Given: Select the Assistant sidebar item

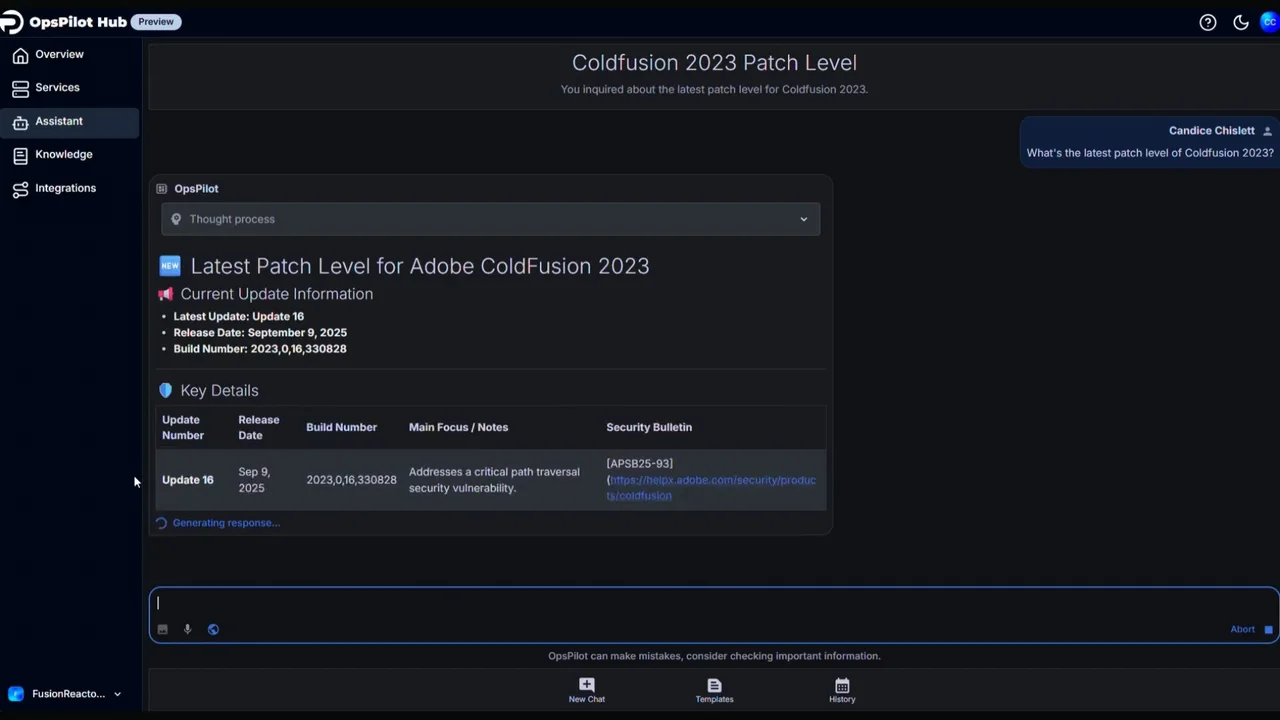Looking at the screenshot, I should click(59, 121).
